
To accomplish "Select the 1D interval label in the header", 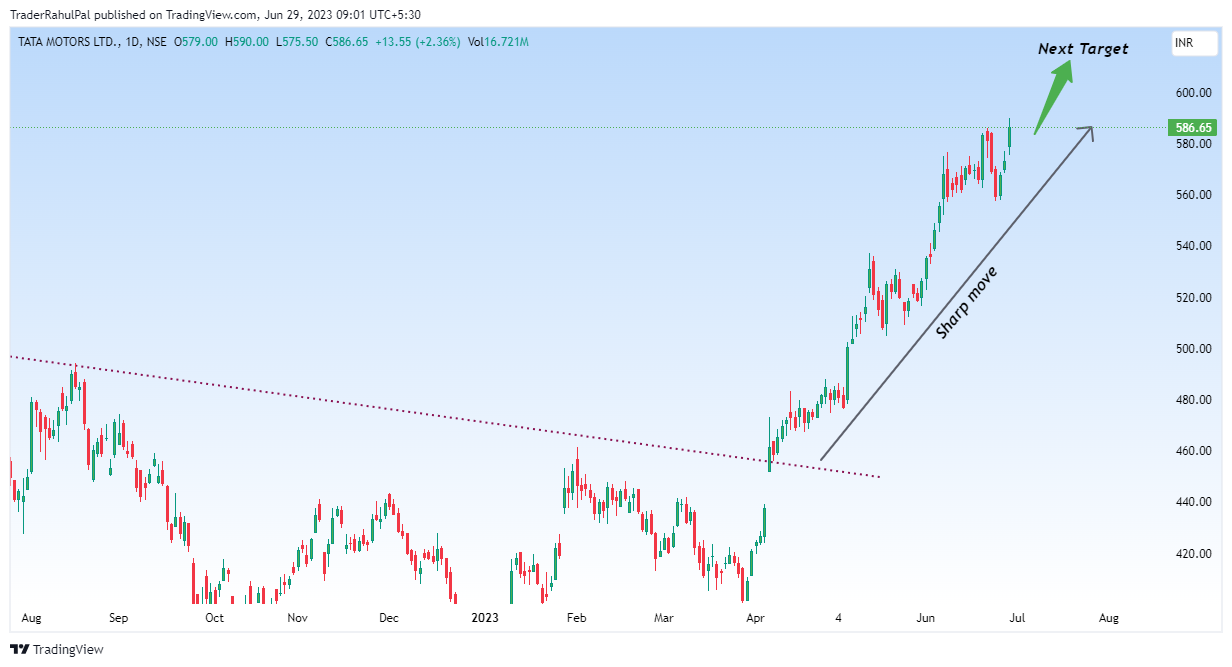I will pyautogui.click(x=134, y=42).
